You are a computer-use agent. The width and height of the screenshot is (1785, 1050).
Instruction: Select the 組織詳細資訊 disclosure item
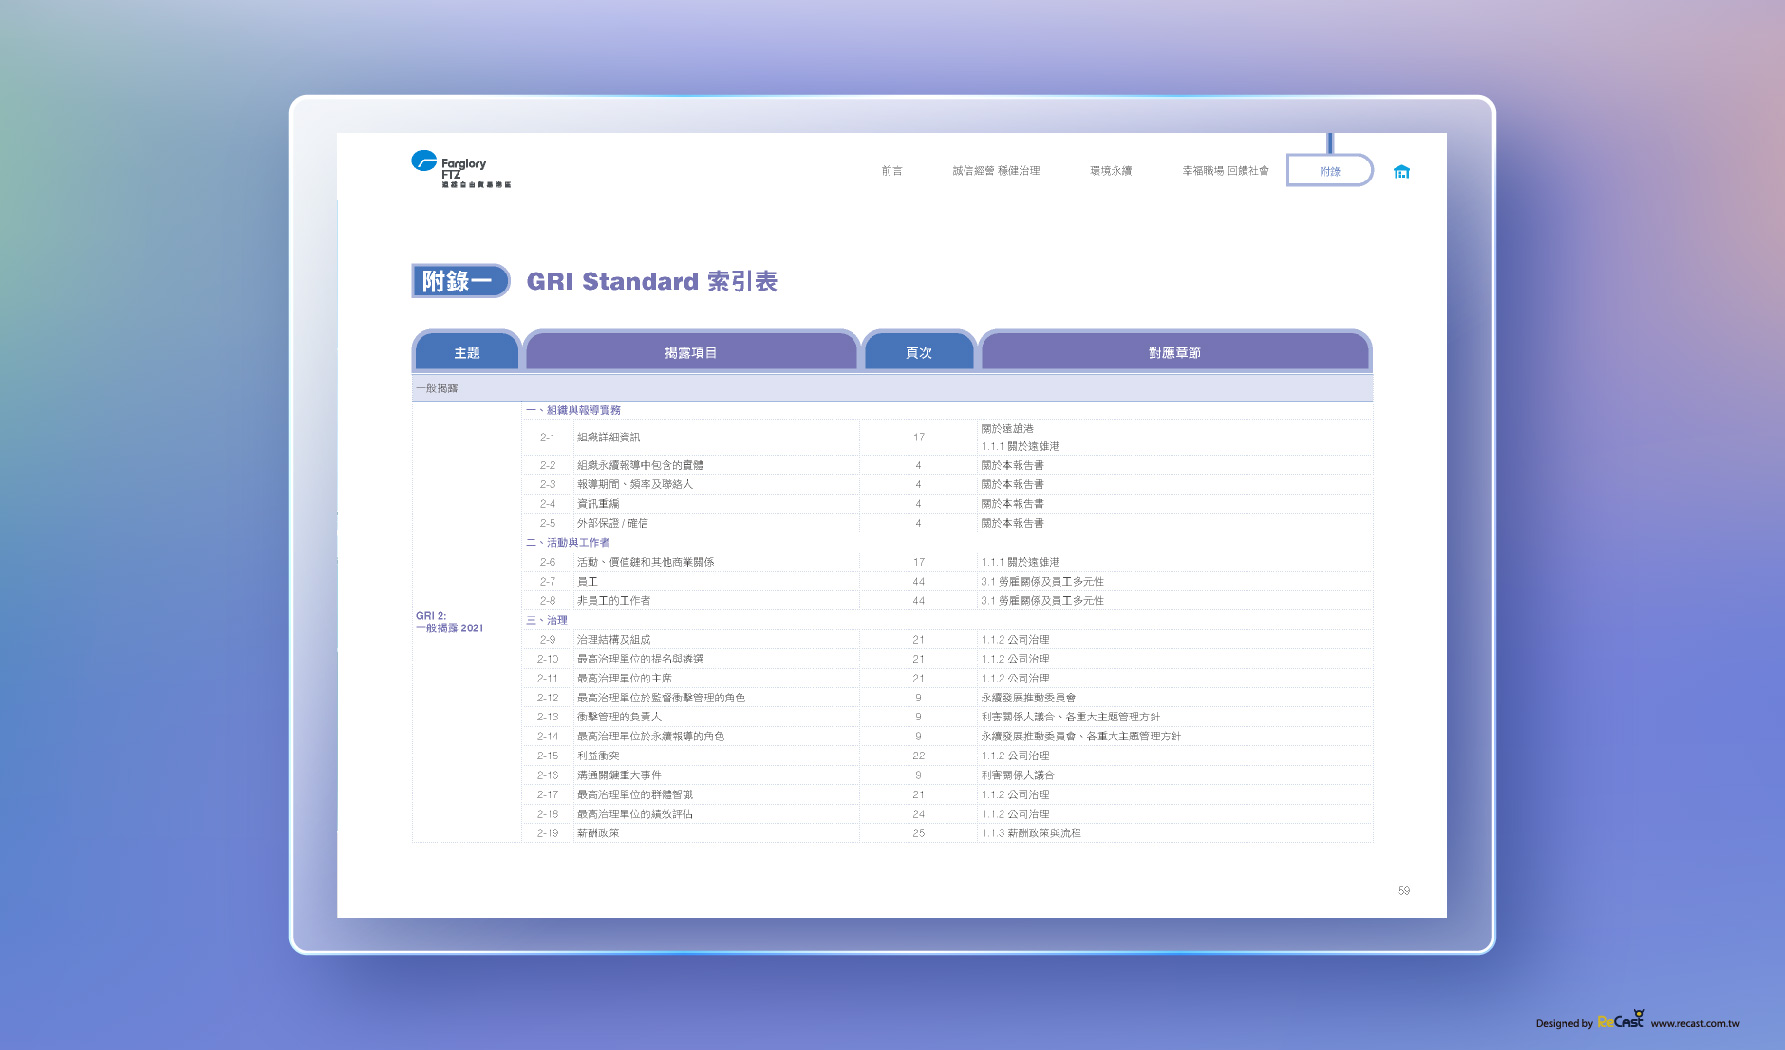(x=608, y=437)
